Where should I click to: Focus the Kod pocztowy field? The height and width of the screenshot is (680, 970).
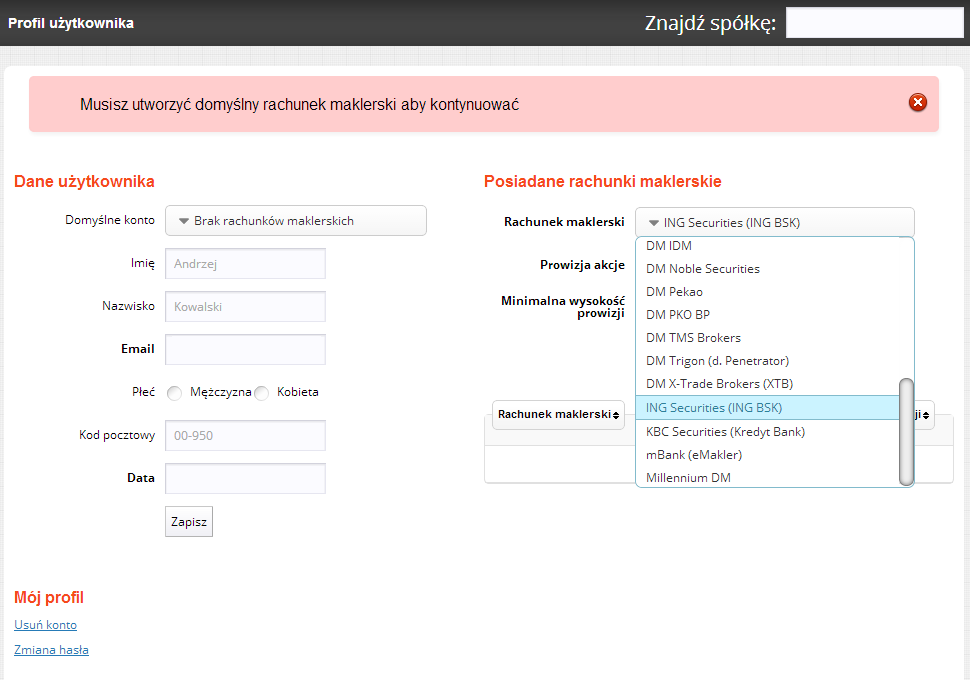pos(245,436)
